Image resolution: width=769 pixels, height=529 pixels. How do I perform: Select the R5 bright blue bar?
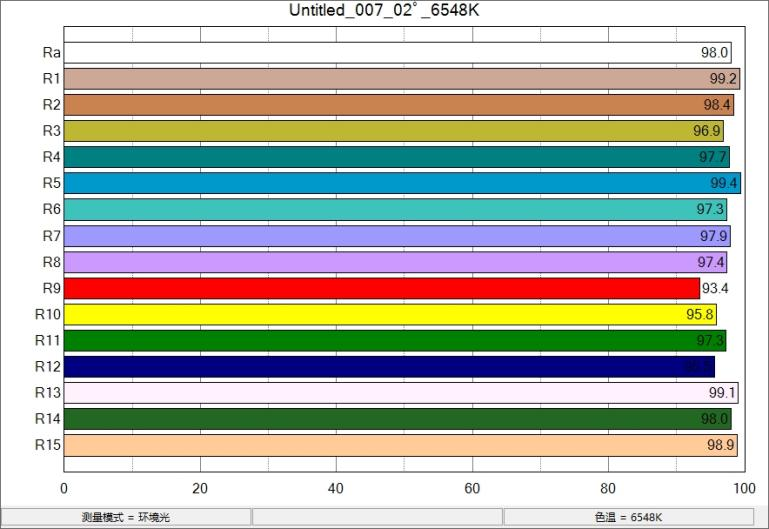(x=401, y=183)
